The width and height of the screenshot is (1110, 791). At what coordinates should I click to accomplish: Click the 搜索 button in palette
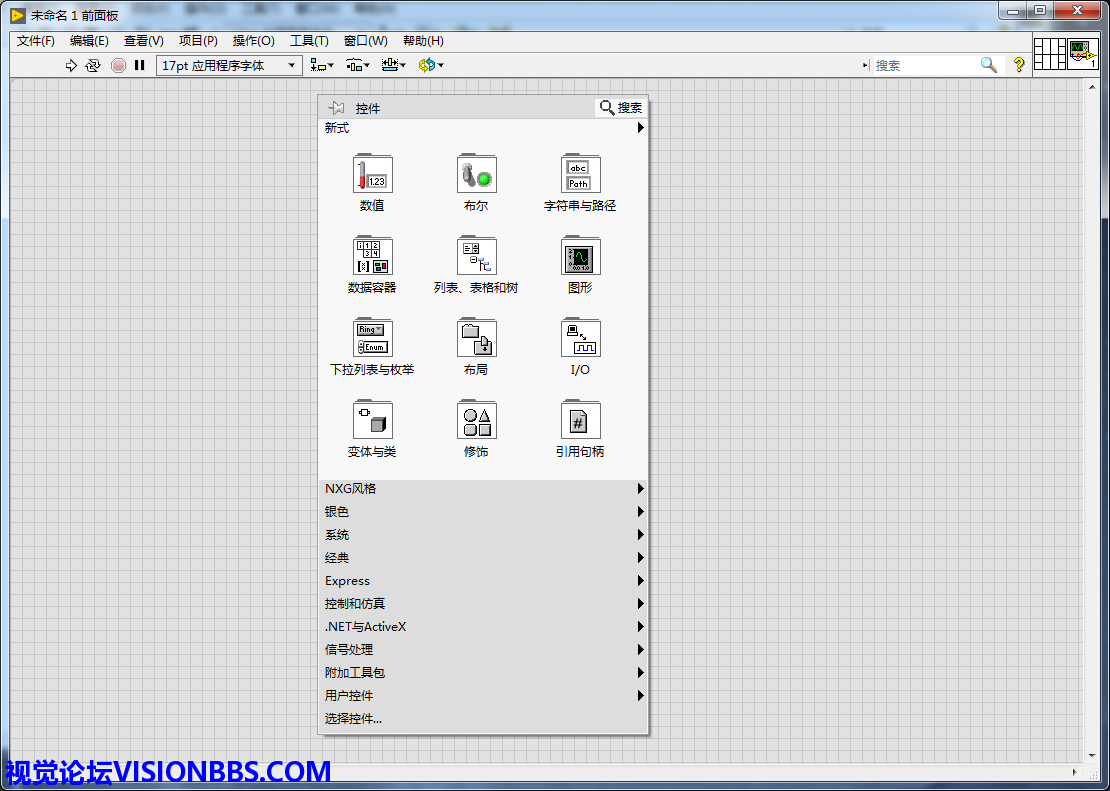(621, 108)
